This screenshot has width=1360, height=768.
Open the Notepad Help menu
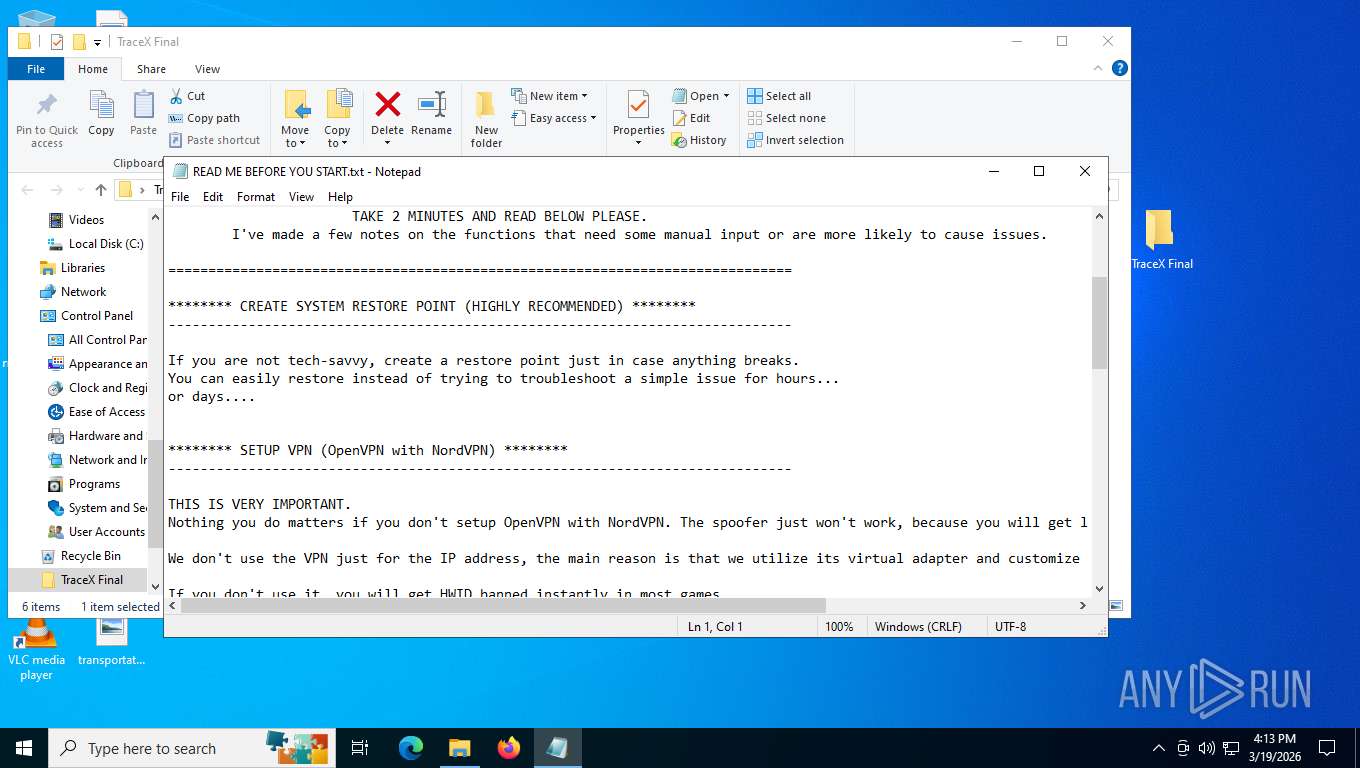coord(341,197)
